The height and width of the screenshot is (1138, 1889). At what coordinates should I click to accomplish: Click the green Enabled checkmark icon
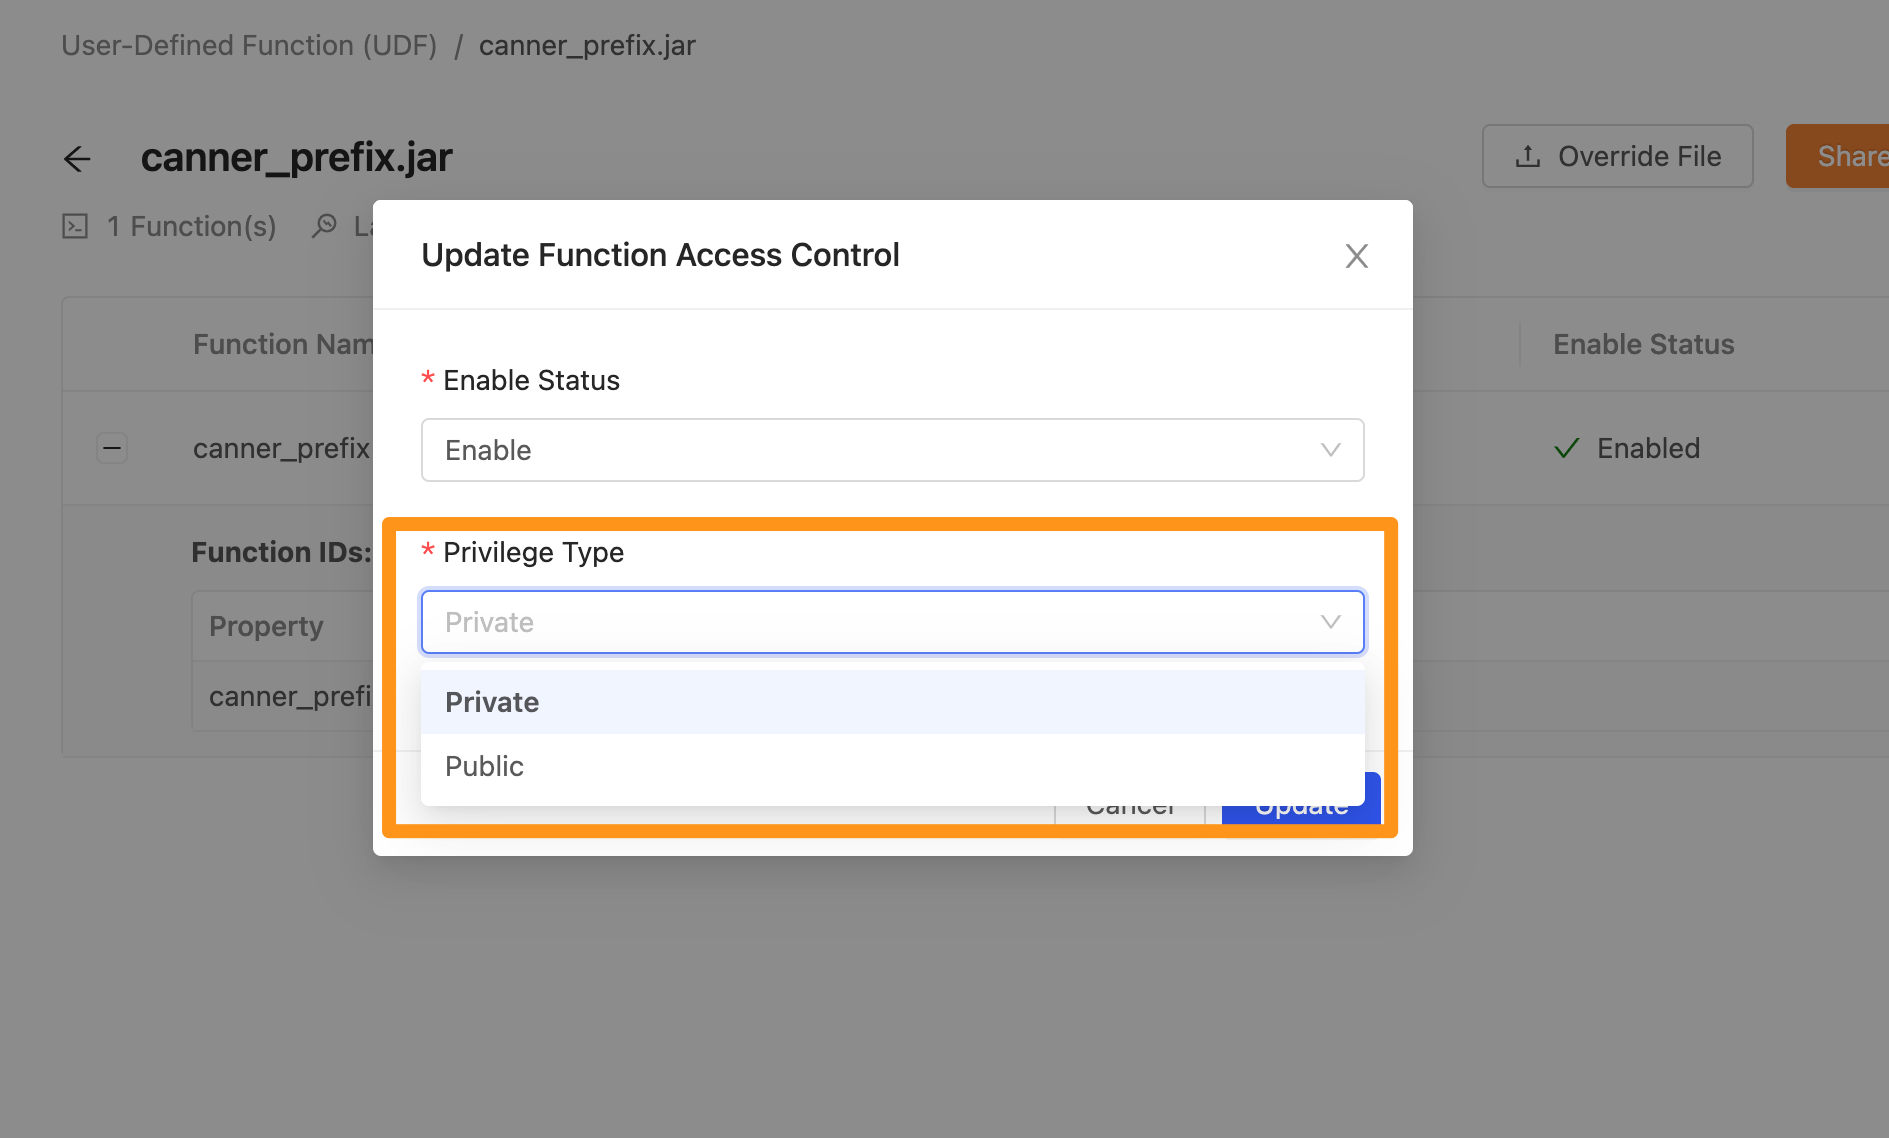pyautogui.click(x=1566, y=448)
